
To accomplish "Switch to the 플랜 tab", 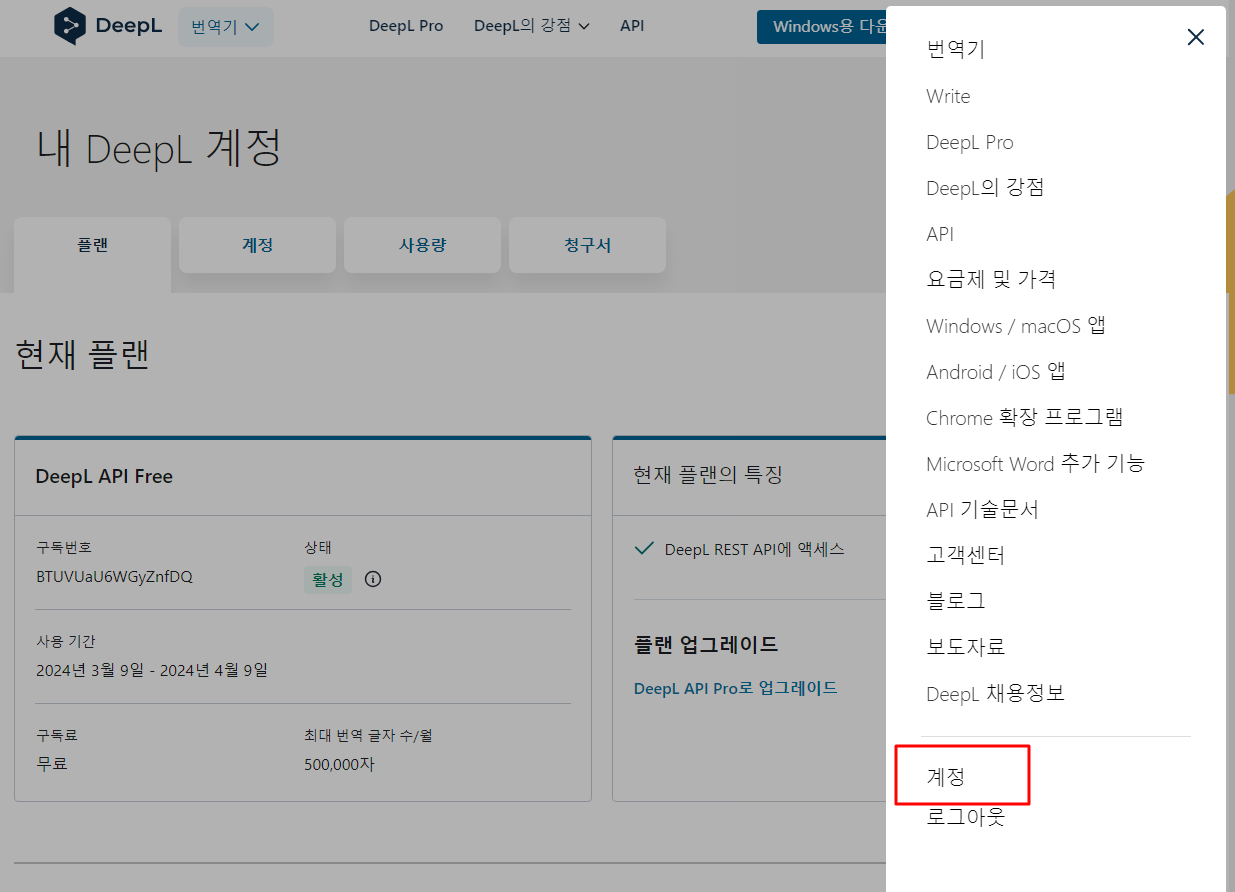I will (x=93, y=245).
